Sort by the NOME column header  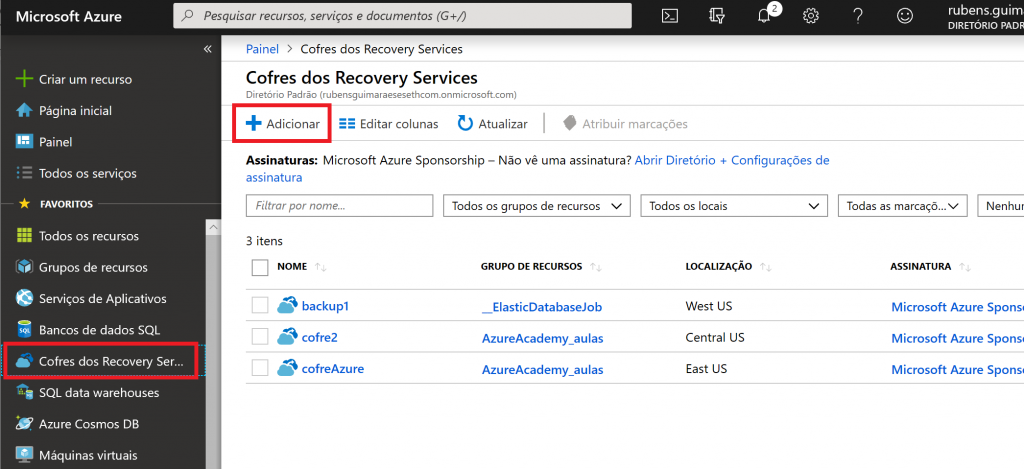click(x=292, y=267)
